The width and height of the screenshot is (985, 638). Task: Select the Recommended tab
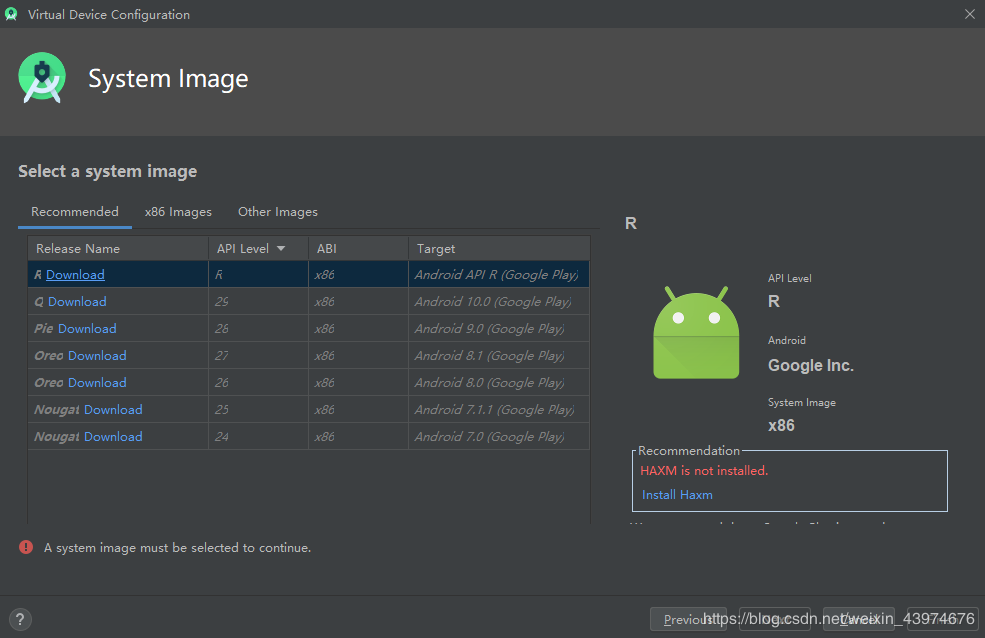click(75, 211)
